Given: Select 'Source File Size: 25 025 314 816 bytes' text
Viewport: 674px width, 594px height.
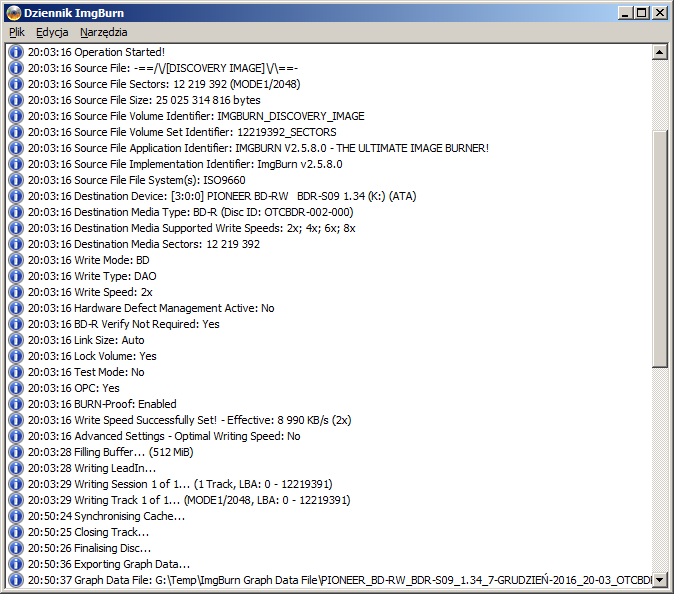Looking at the screenshot, I should [x=167, y=100].
